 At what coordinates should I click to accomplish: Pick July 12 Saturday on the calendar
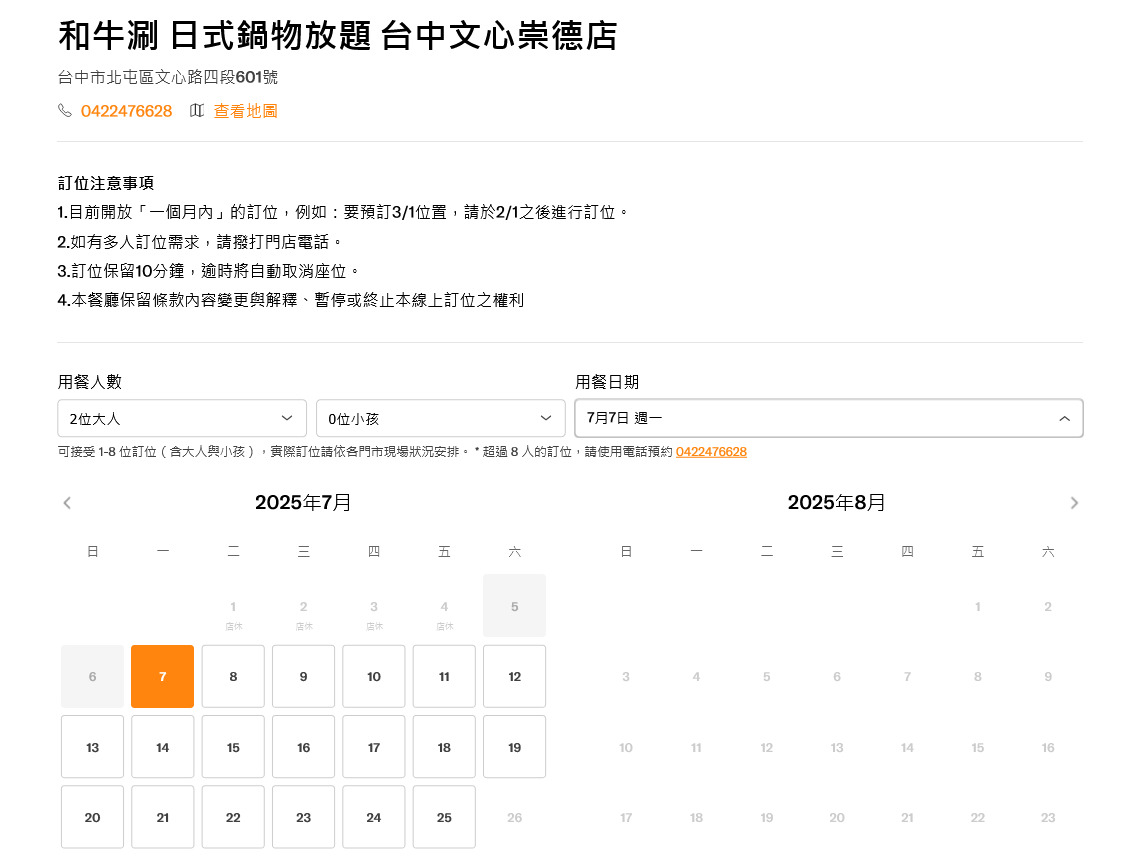tap(514, 677)
